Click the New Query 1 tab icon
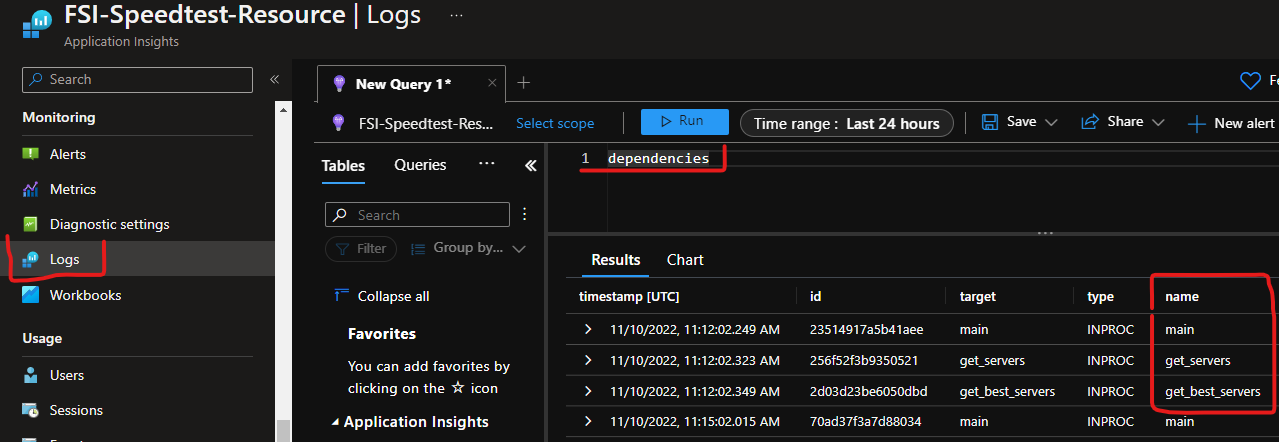The width and height of the screenshot is (1279, 442). [x=339, y=84]
